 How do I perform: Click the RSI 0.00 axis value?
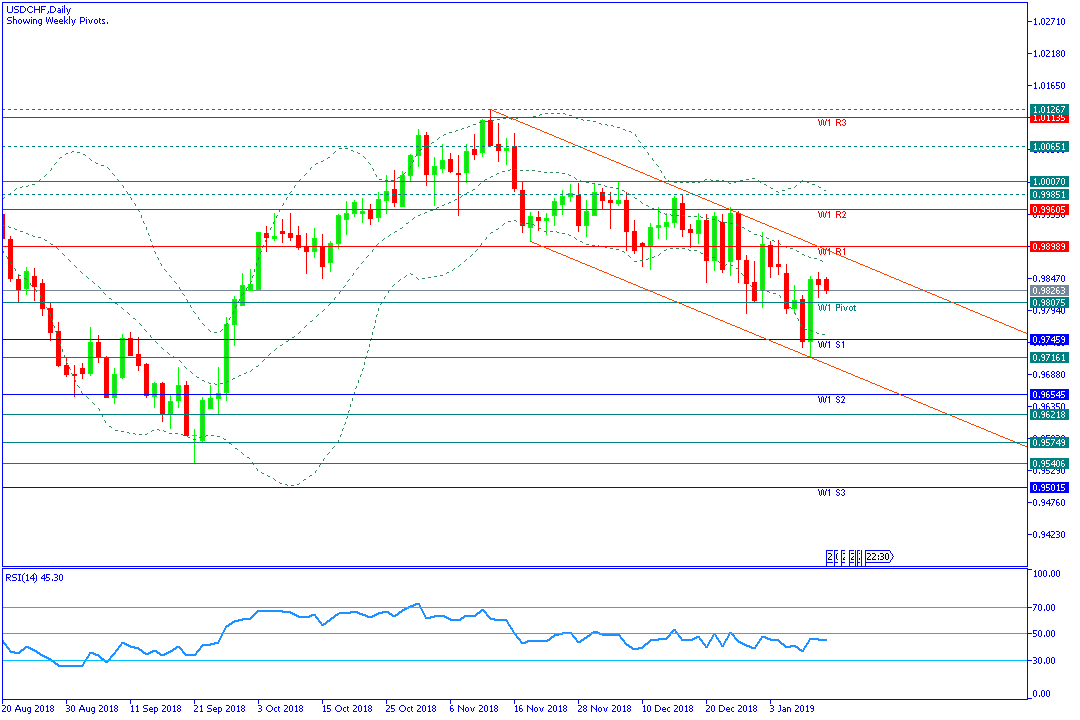(x=1043, y=694)
